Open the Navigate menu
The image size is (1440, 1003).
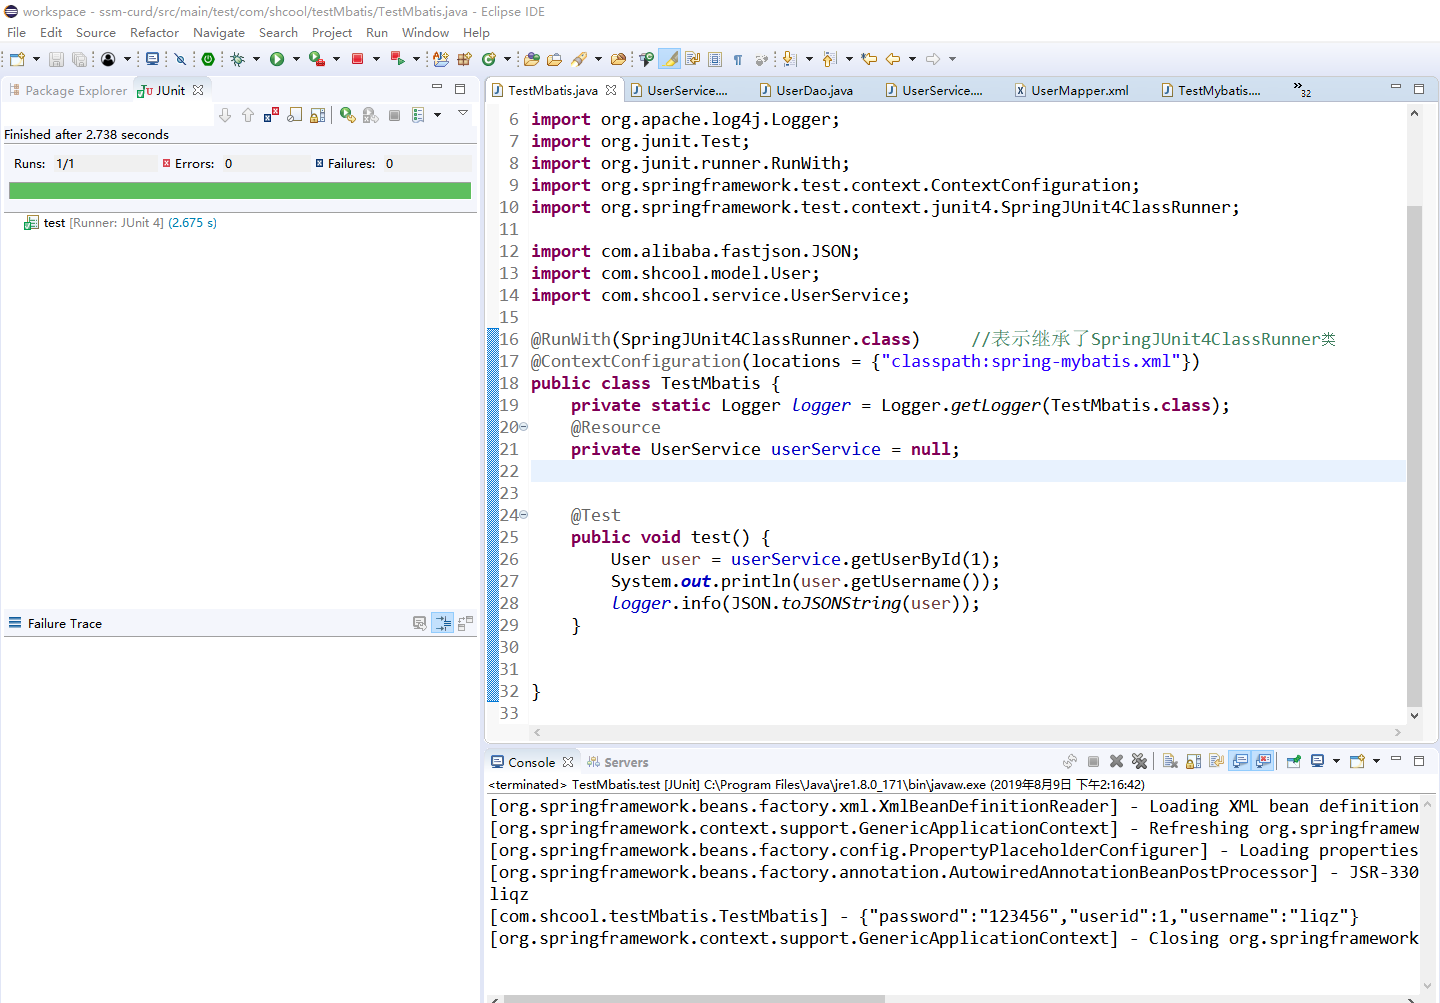[219, 33]
